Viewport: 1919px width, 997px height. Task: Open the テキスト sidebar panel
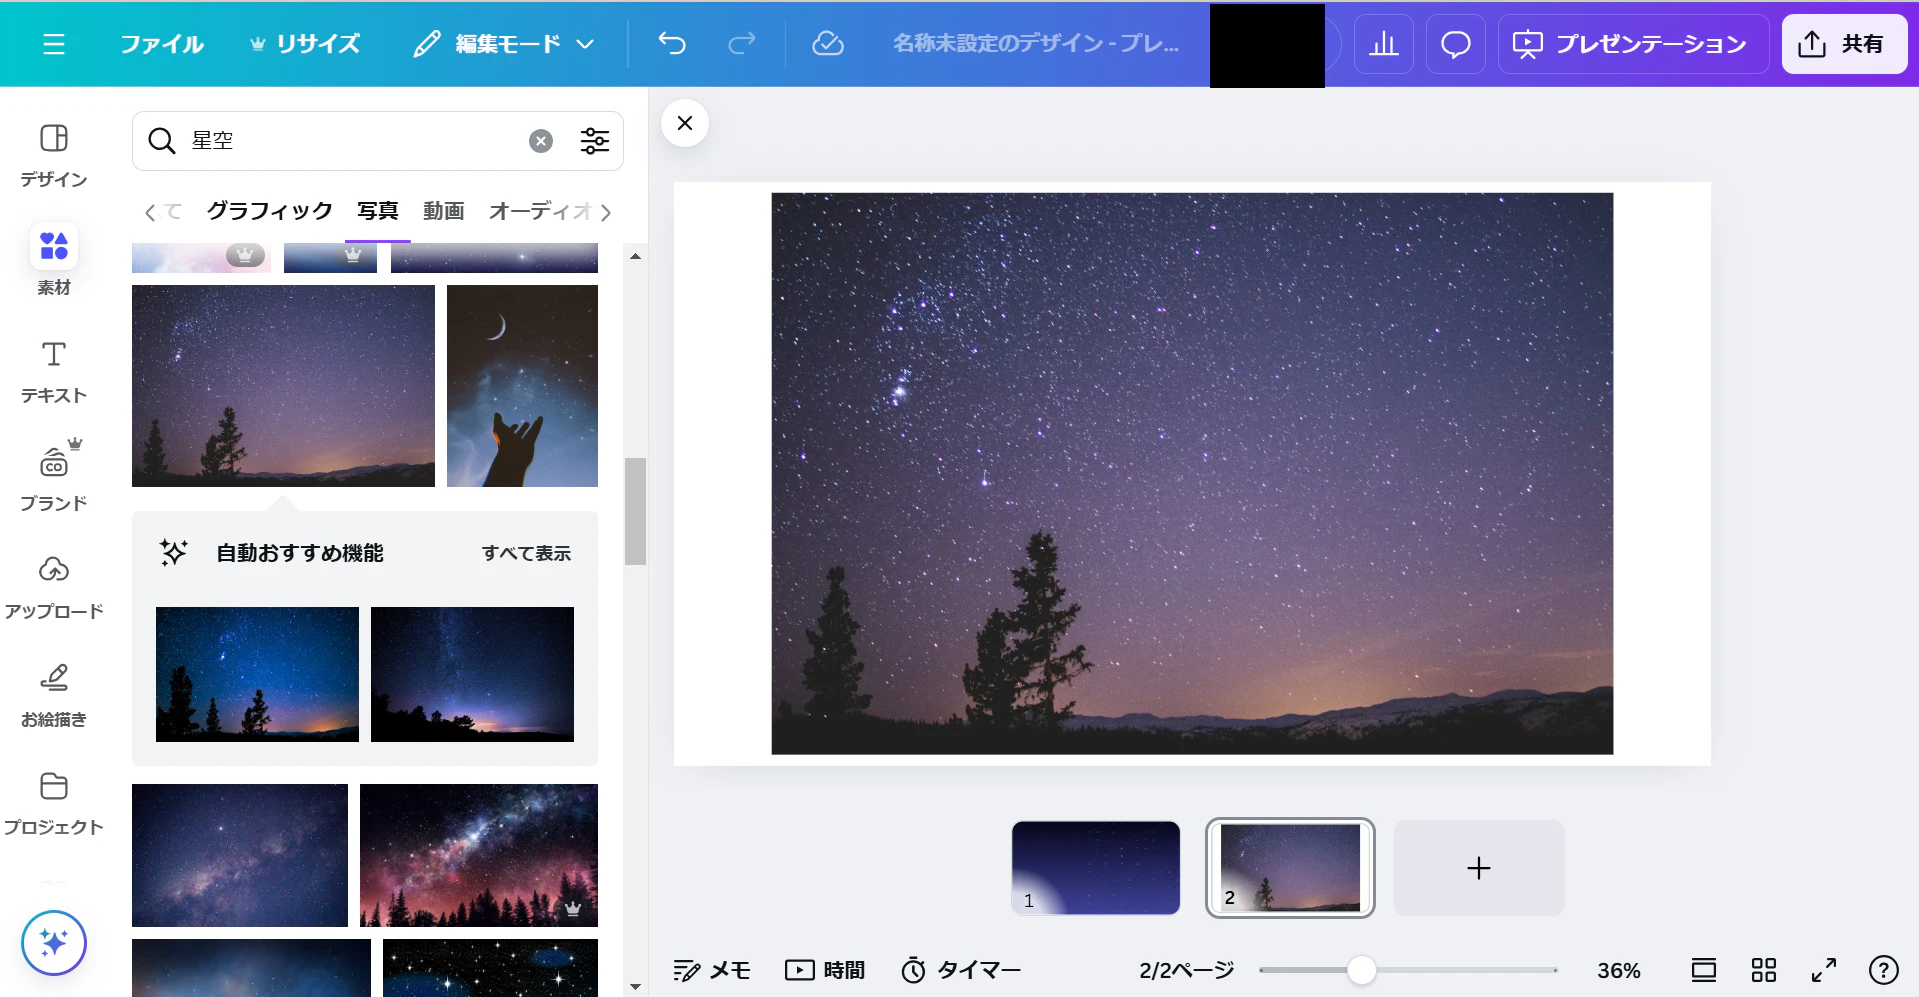(x=54, y=371)
